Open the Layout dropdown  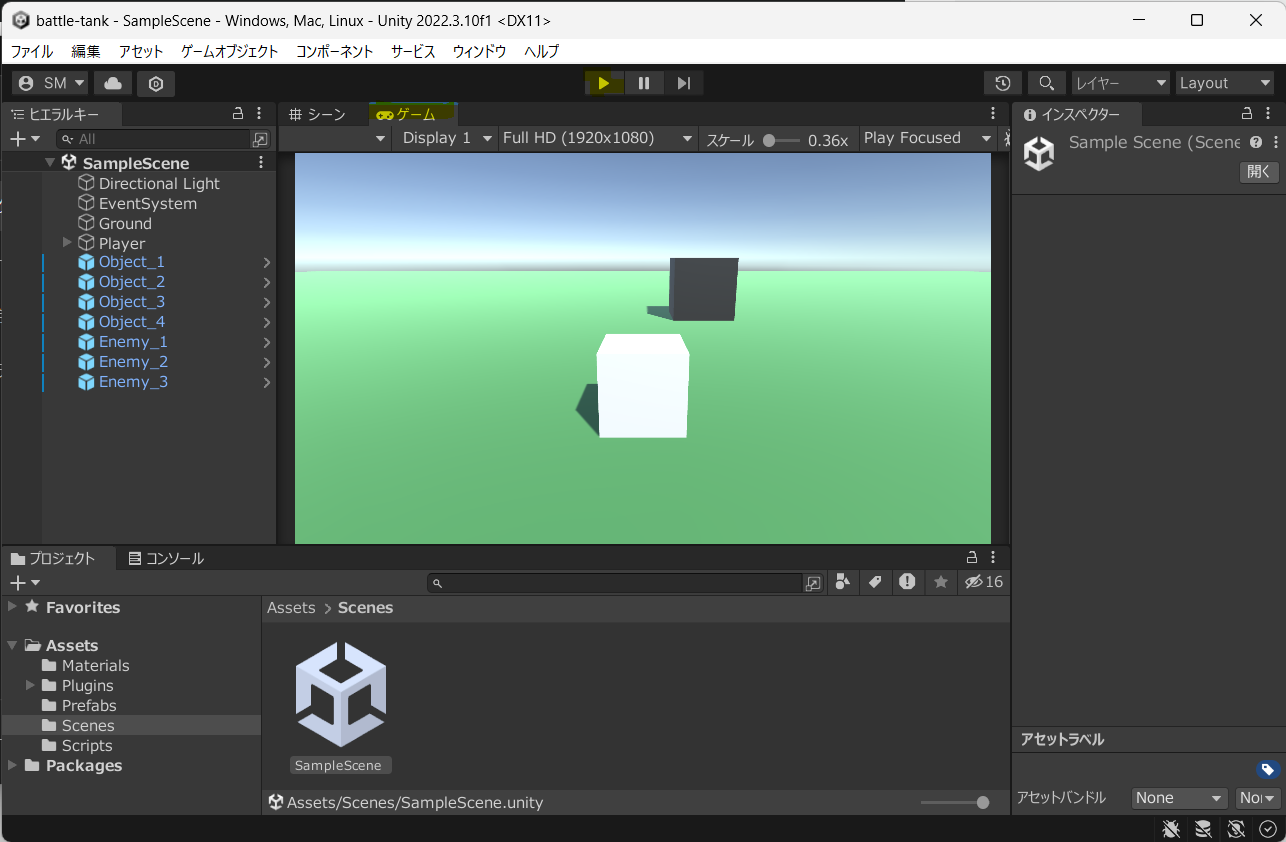(1224, 83)
